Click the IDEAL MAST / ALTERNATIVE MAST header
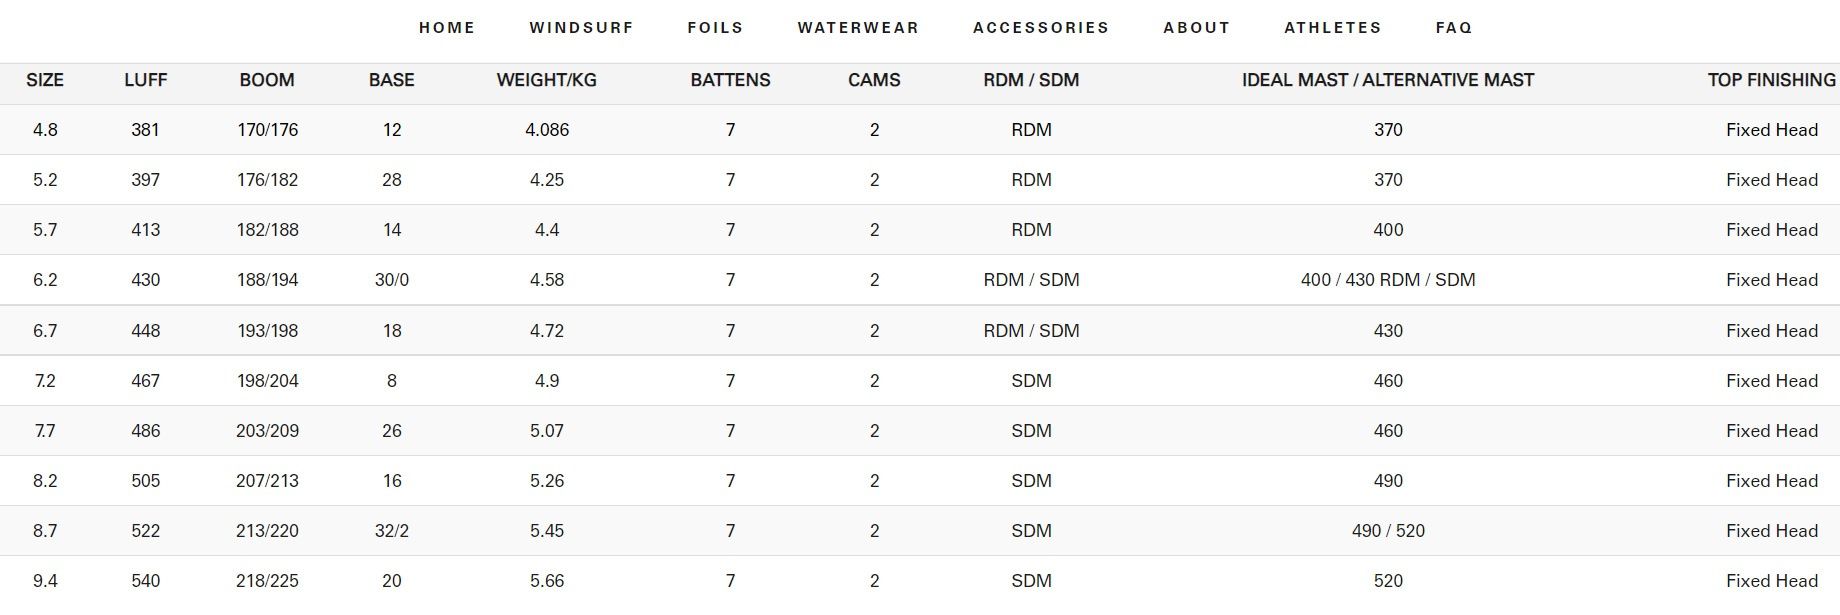Viewport: 1840px width, 615px height. pyautogui.click(x=1388, y=80)
